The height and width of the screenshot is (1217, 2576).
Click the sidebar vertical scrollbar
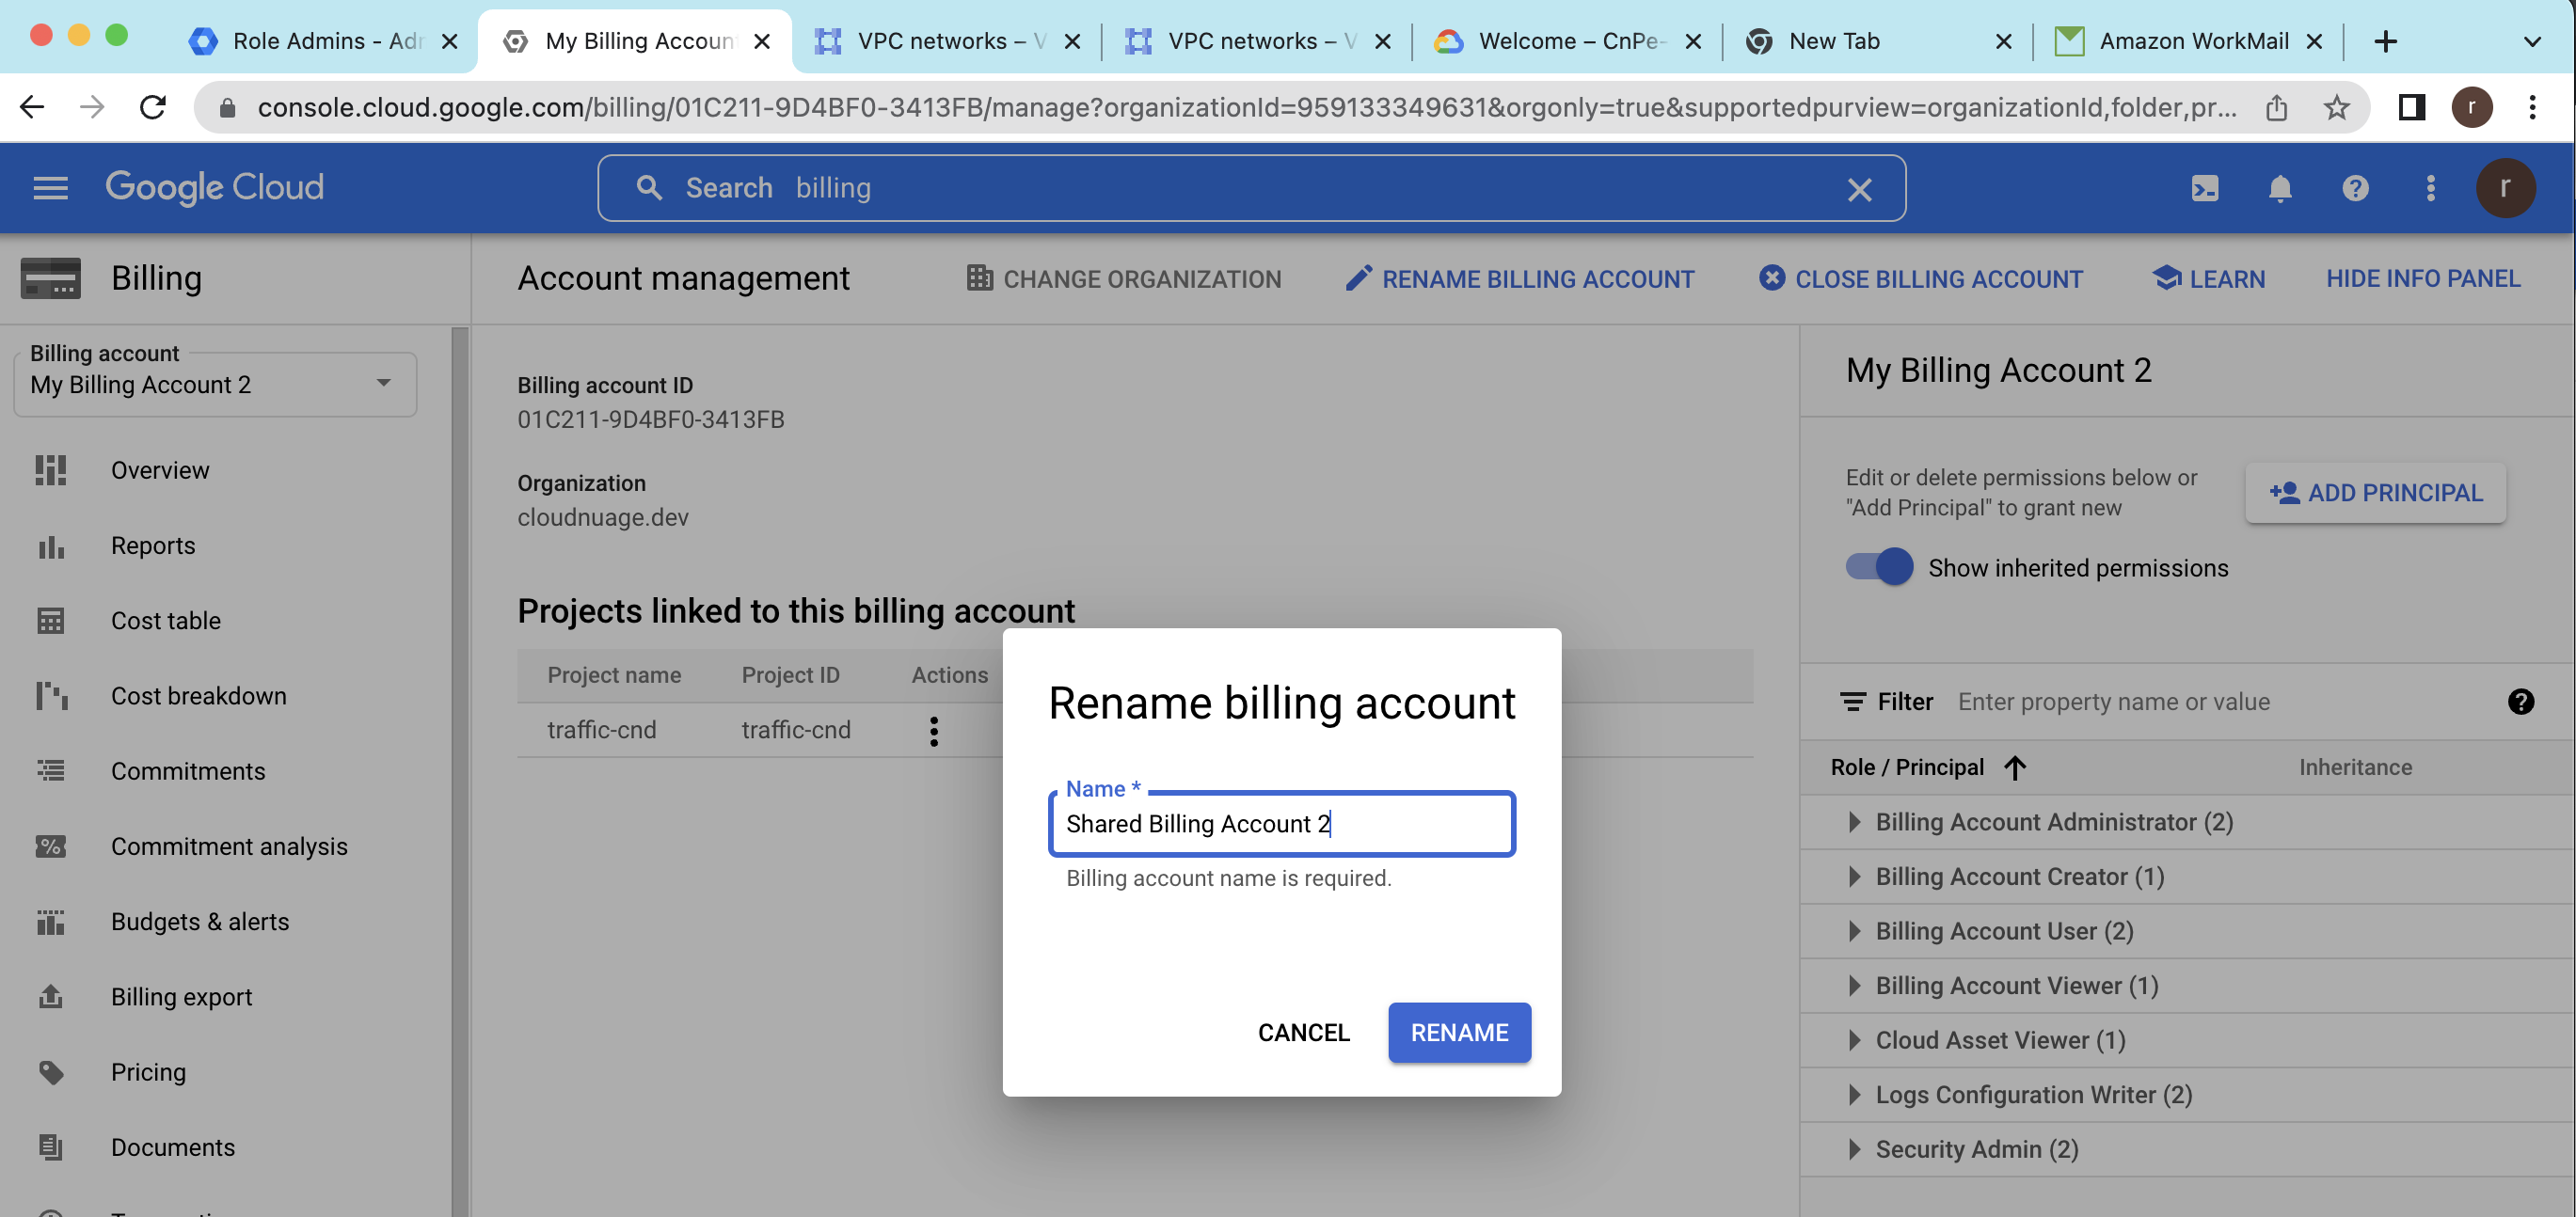click(459, 770)
